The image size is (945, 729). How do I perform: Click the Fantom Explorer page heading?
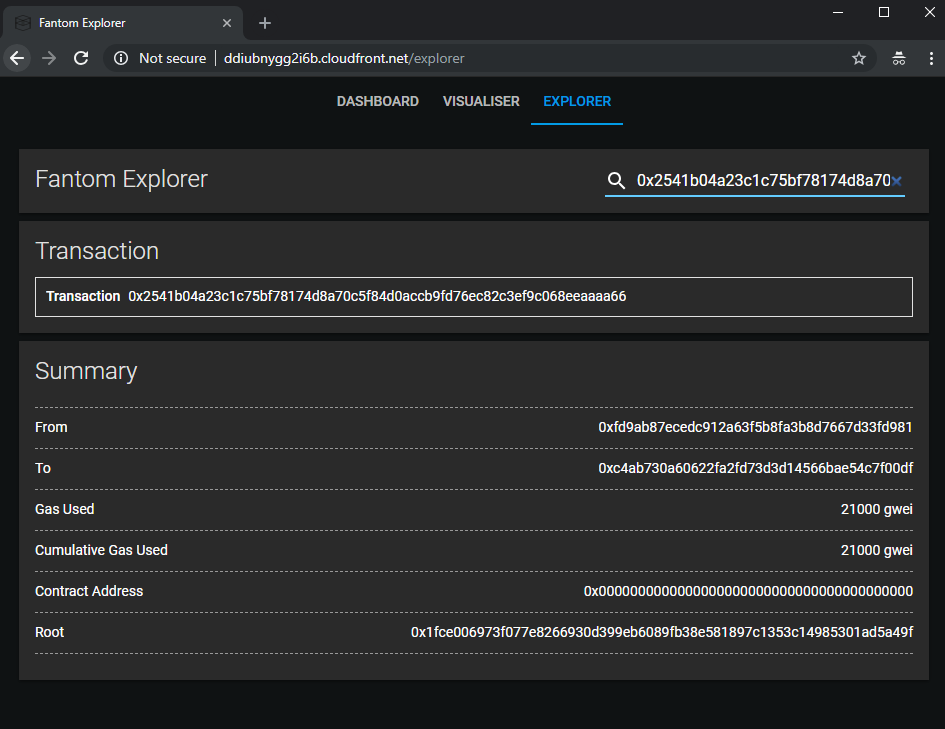121,179
